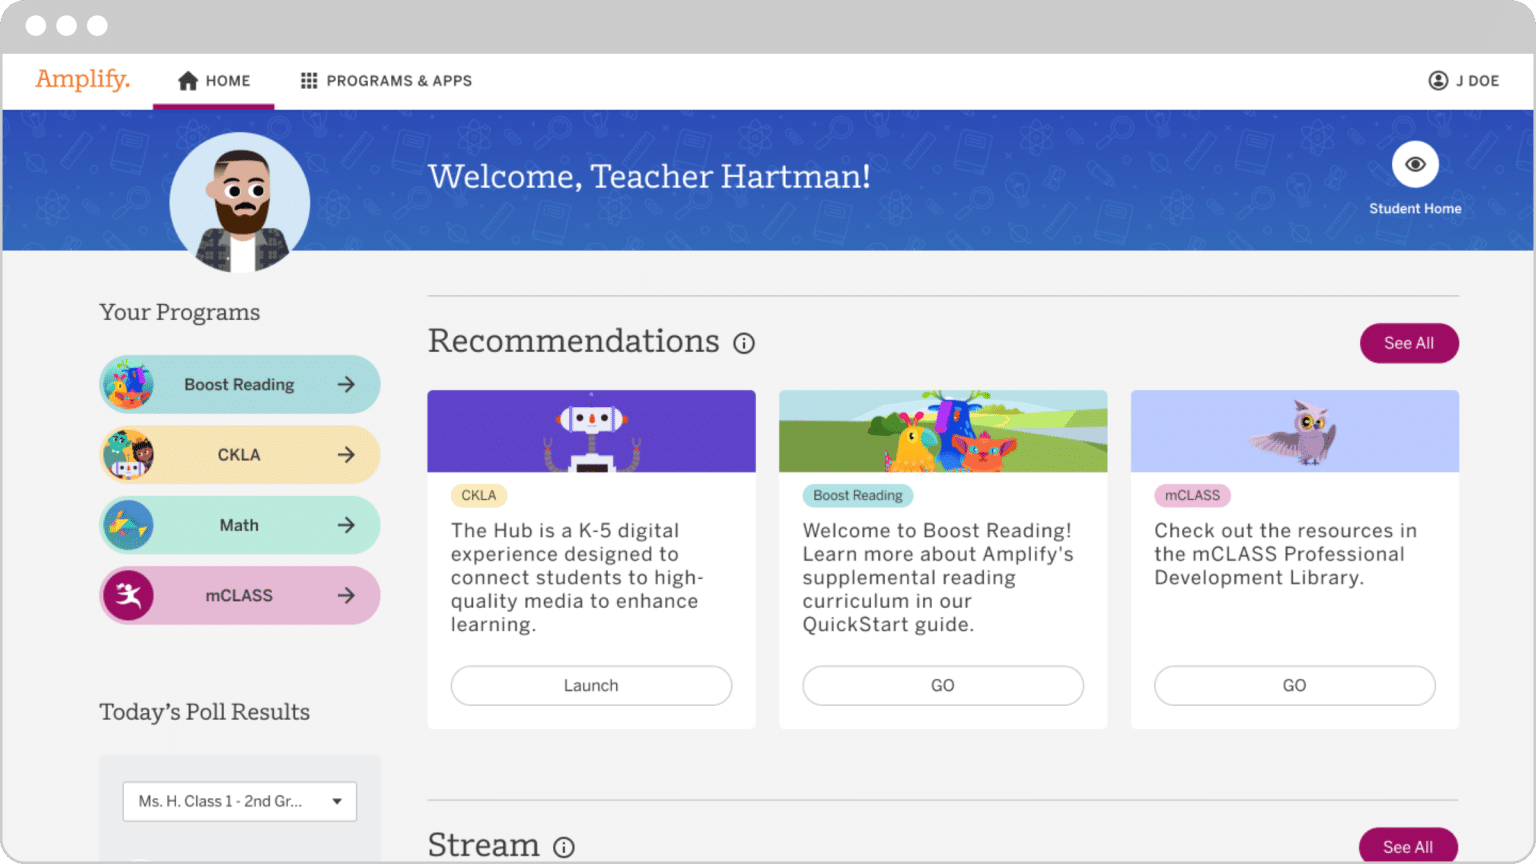See all Recommendations
Image resolution: width=1536 pixels, height=864 pixels.
point(1408,343)
